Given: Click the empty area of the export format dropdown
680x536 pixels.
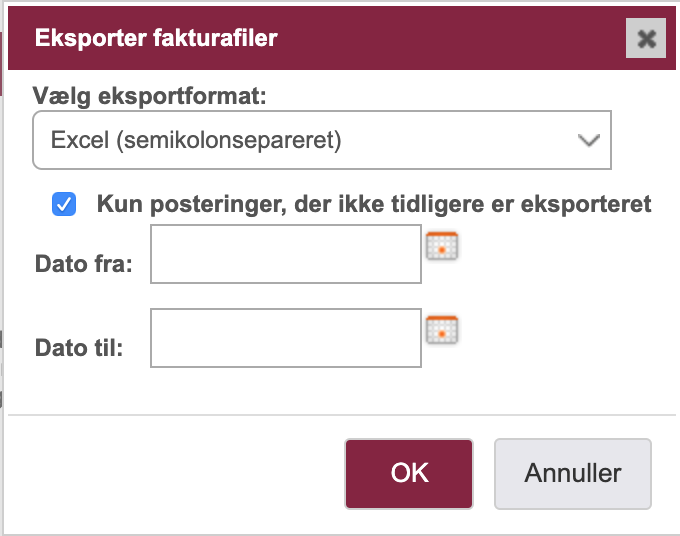Looking at the screenshot, I should coord(455,140).
